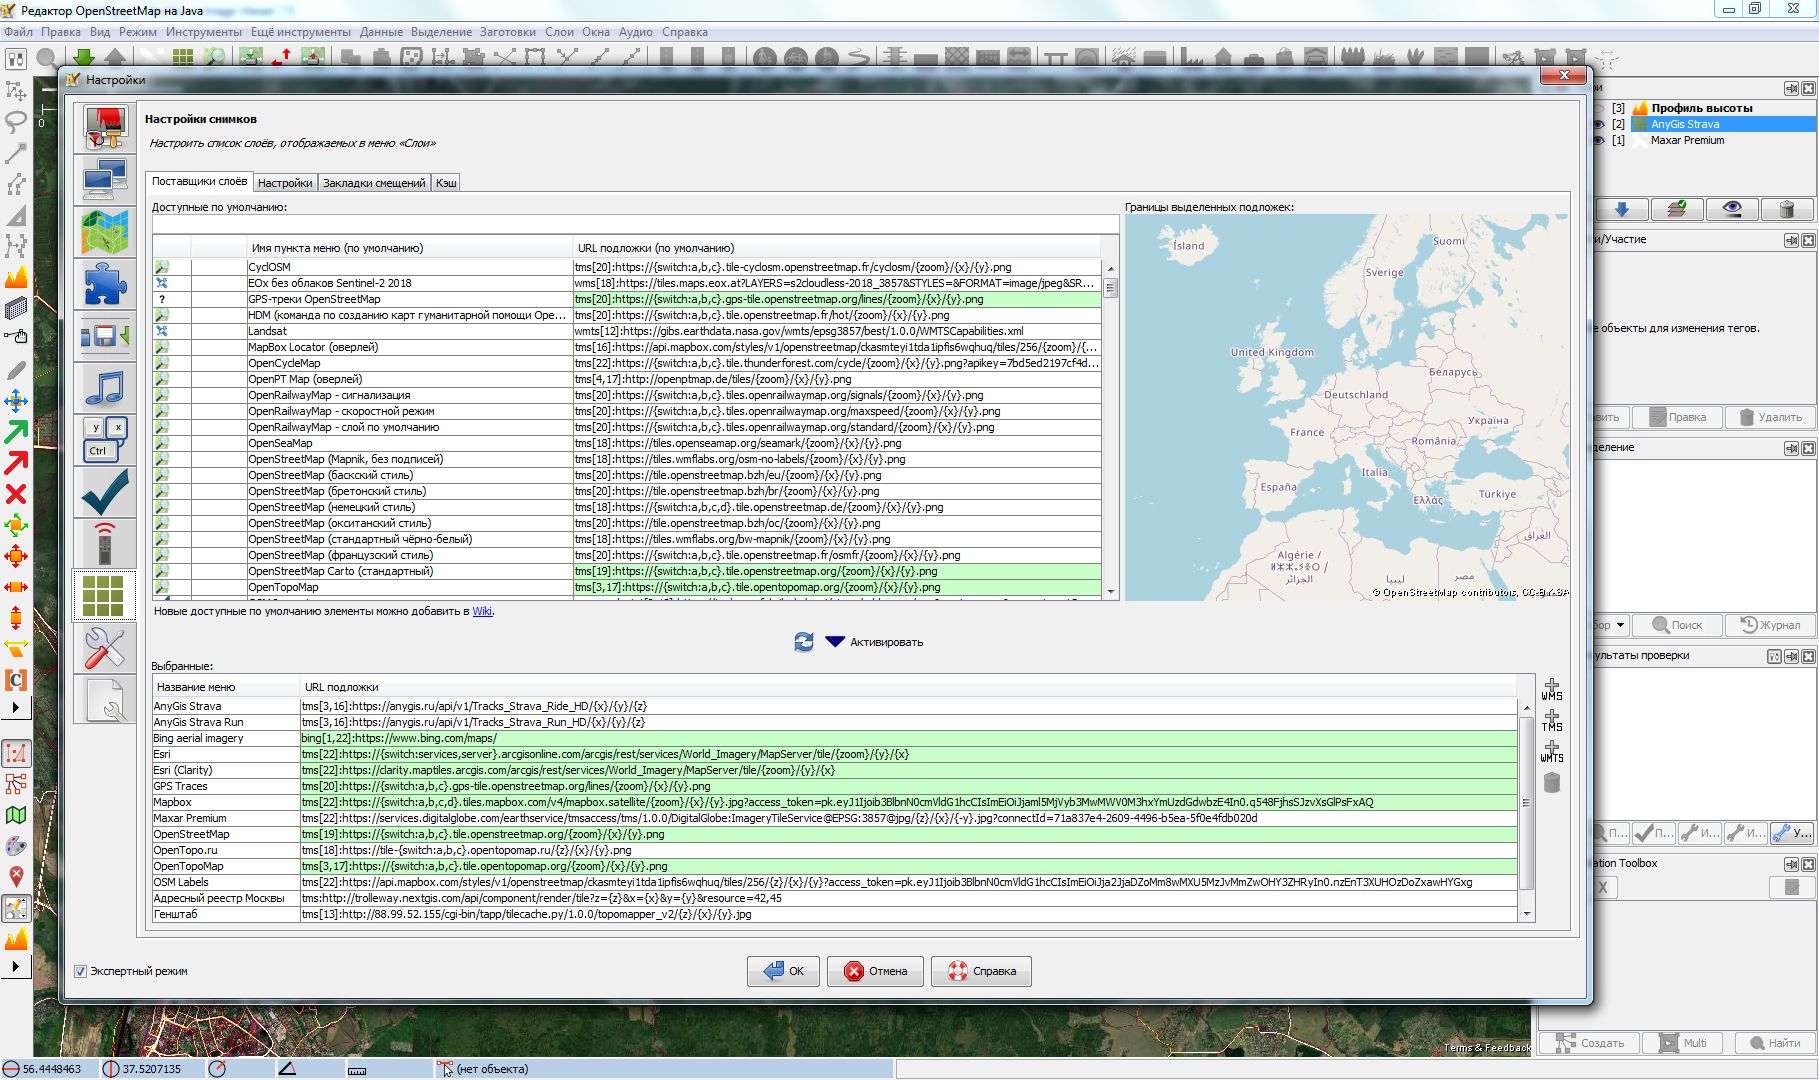Image resolution: width=1819 pixels, height=1080 pixels.
Task: Click the Отмена button
Action: (875, 971)
